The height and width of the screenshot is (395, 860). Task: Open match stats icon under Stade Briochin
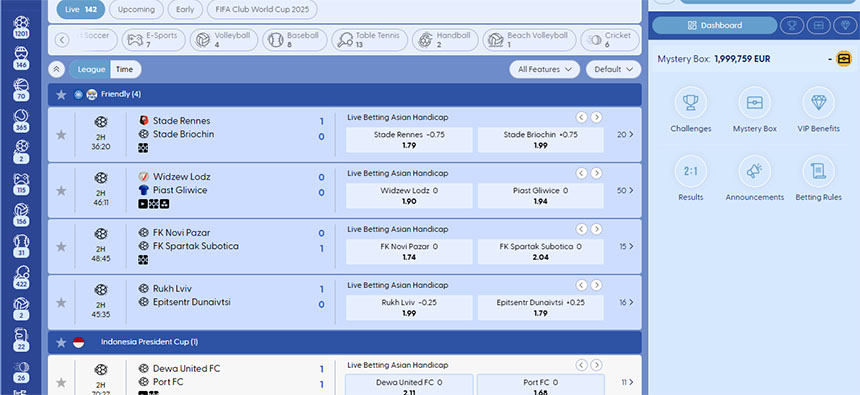point(143,148)
